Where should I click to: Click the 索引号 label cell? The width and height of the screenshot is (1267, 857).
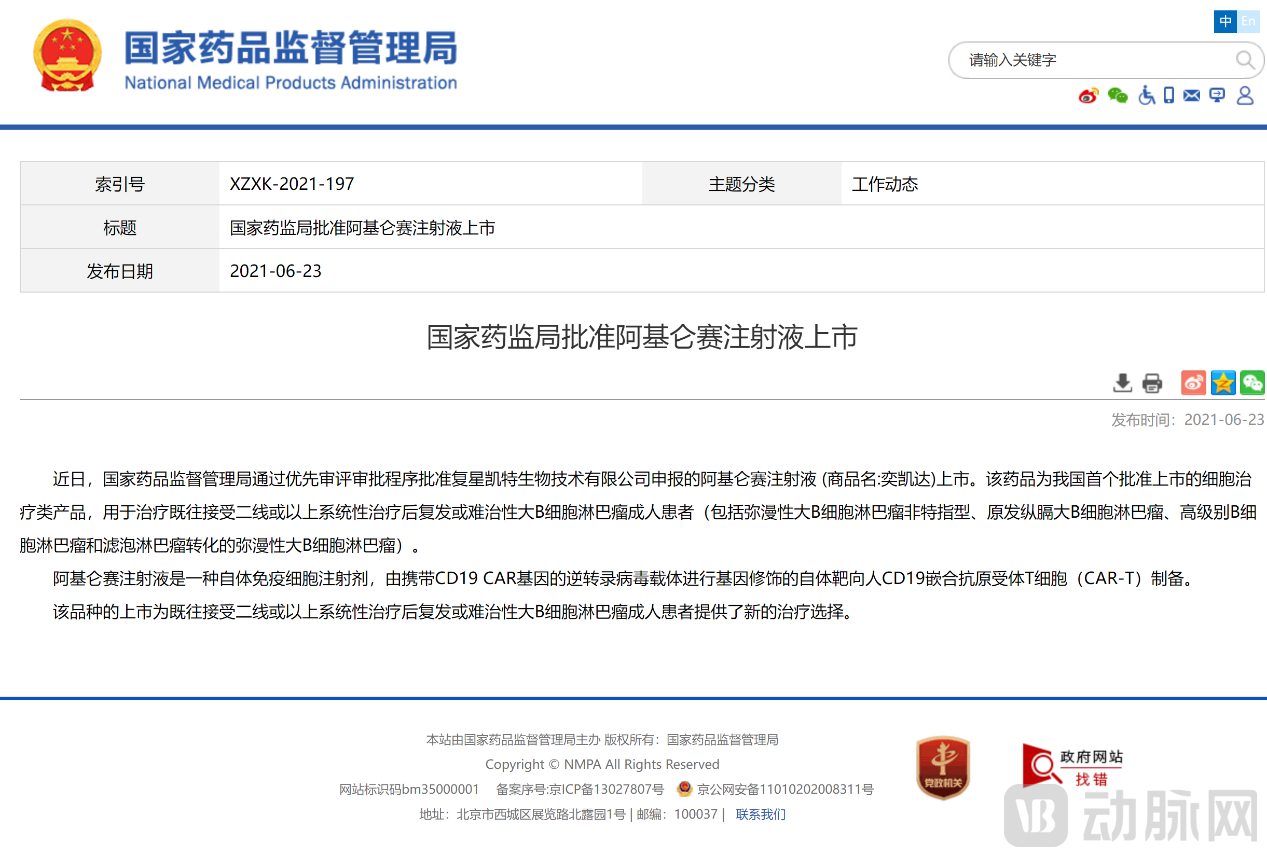click(120, 184)
